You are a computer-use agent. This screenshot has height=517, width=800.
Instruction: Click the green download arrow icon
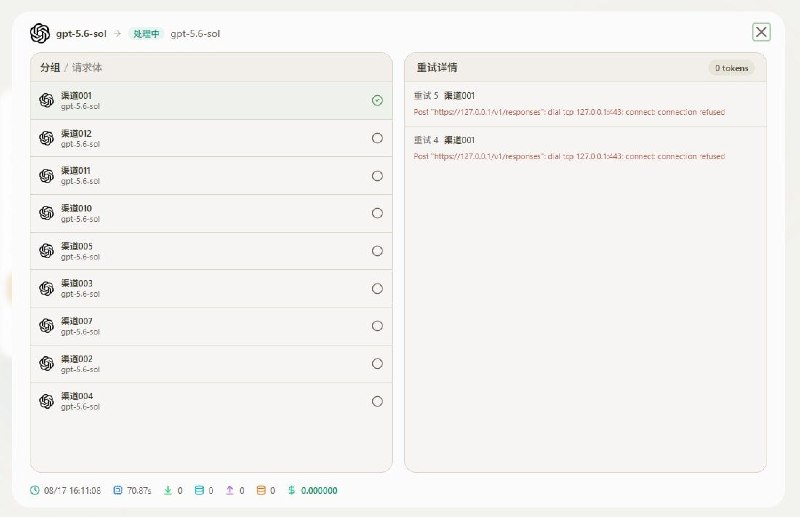coord(168,490)
